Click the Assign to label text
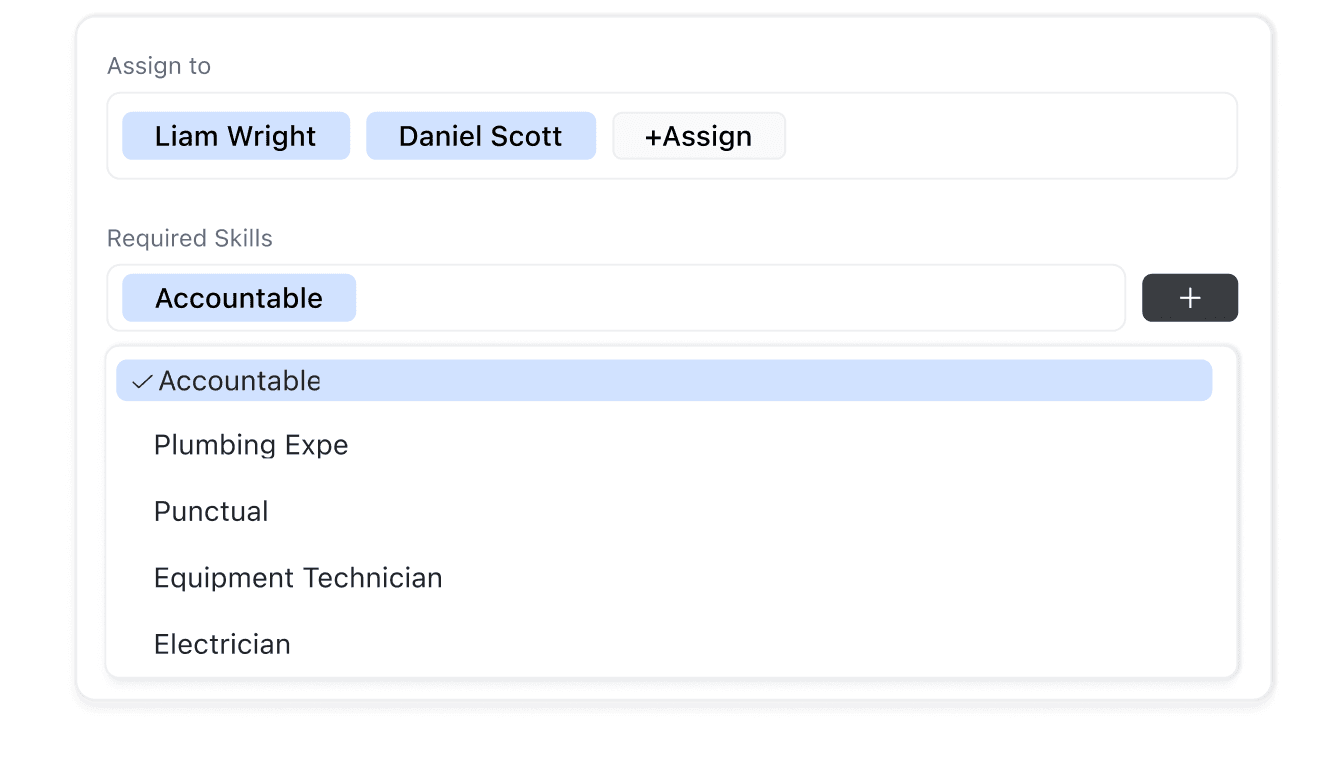Viewport: 1342px width, 774px height. [x=158, y=65]
